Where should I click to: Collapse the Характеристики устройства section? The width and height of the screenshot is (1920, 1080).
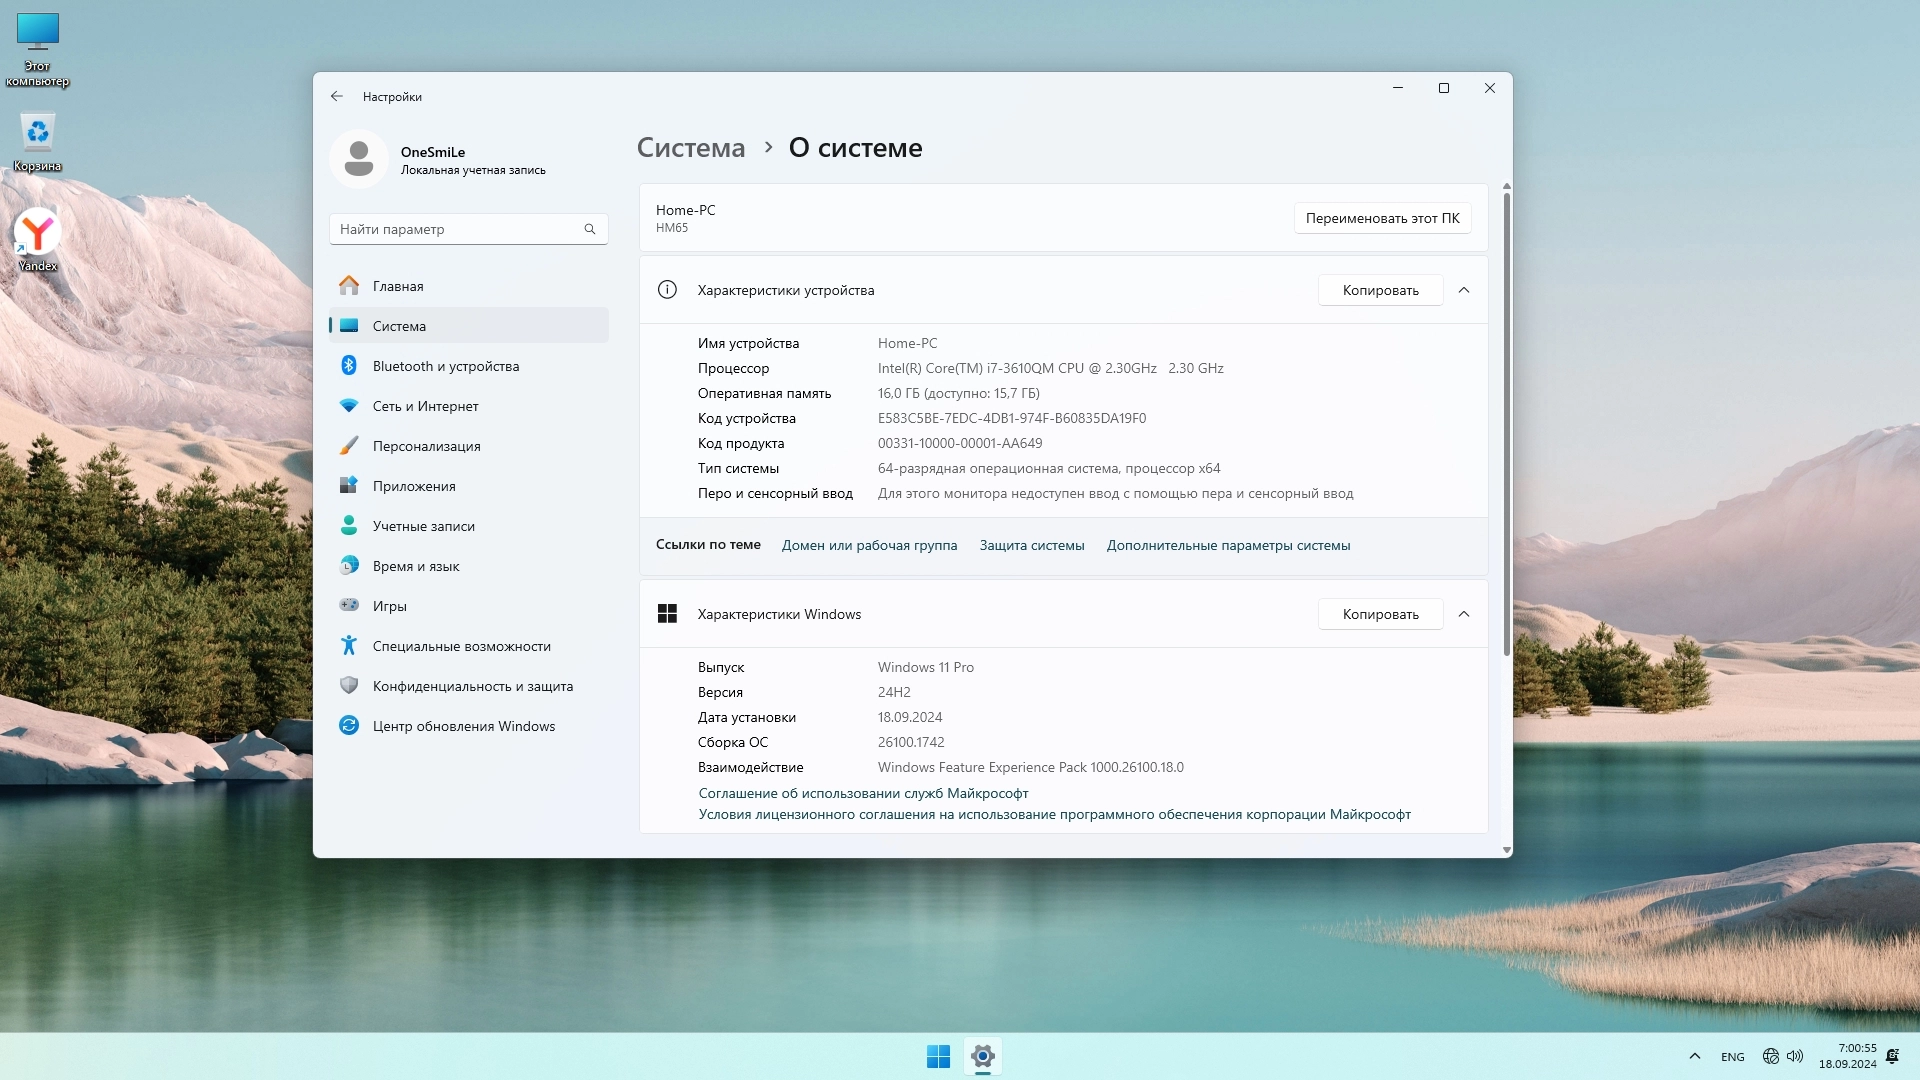click(x=1464, y=290)
